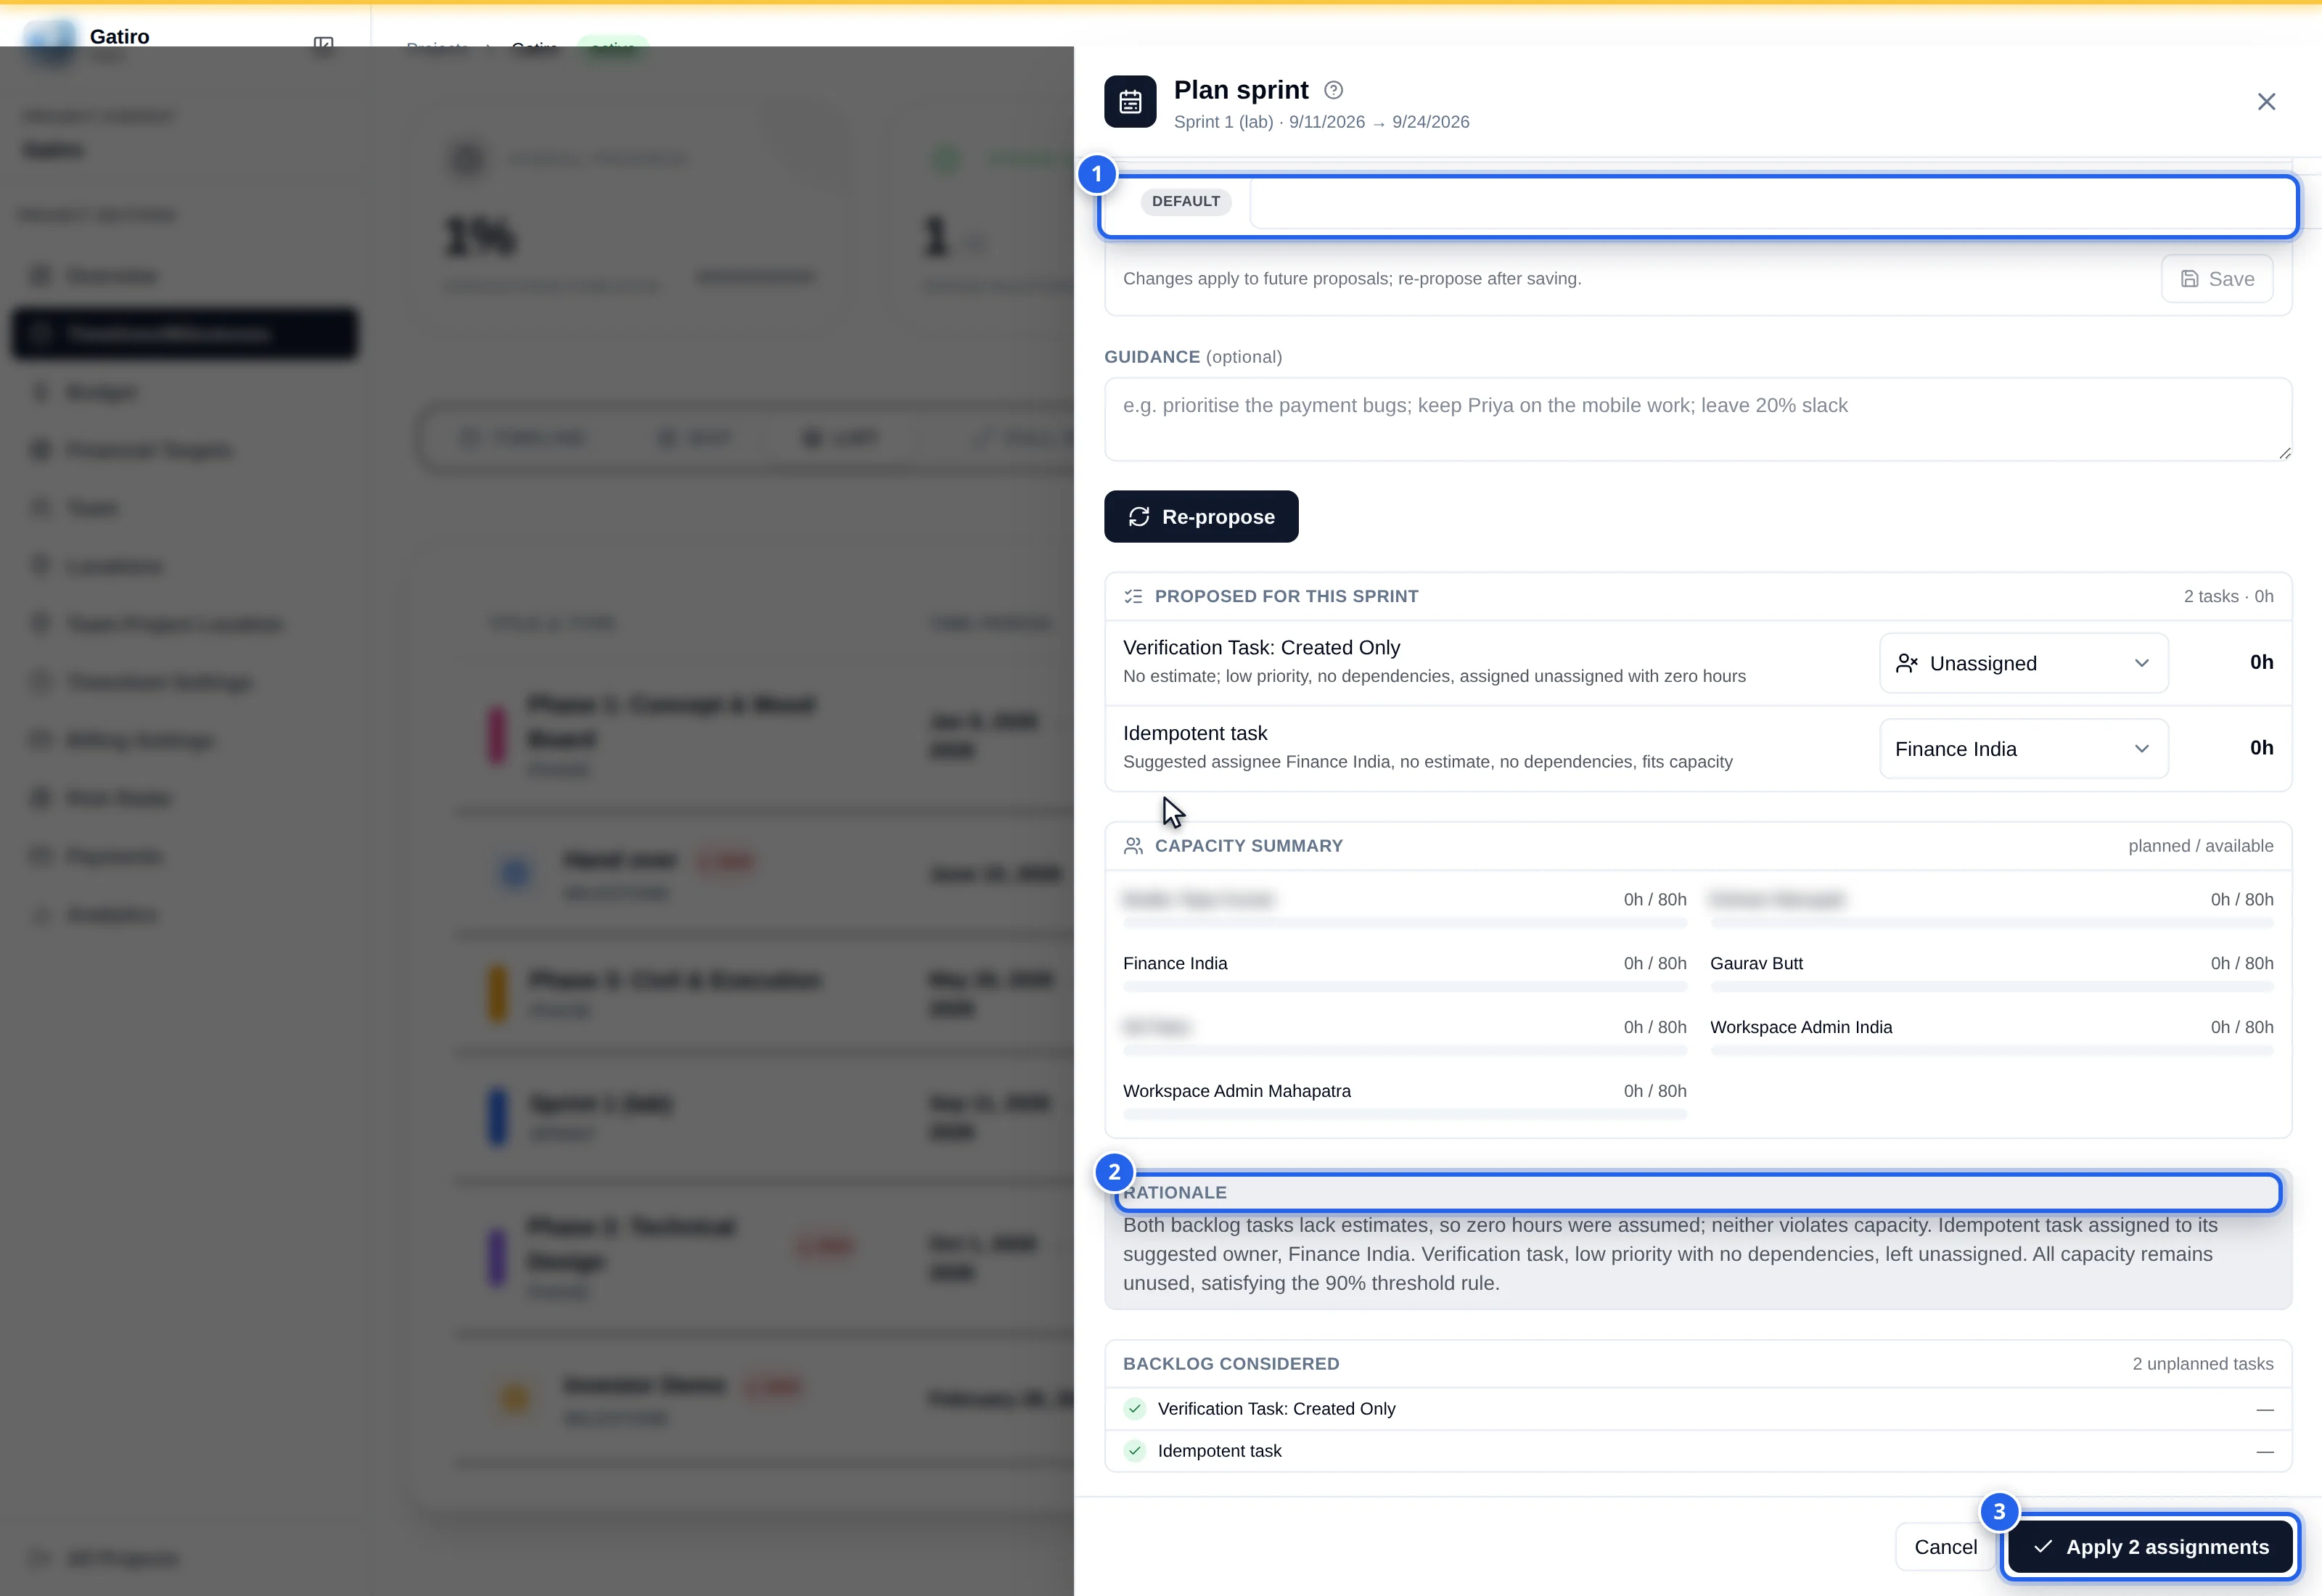2322x1596 pixels.
Task: Click the checkmark icon in Apply 2 assignments
Action: [x=2043, y=1547]
